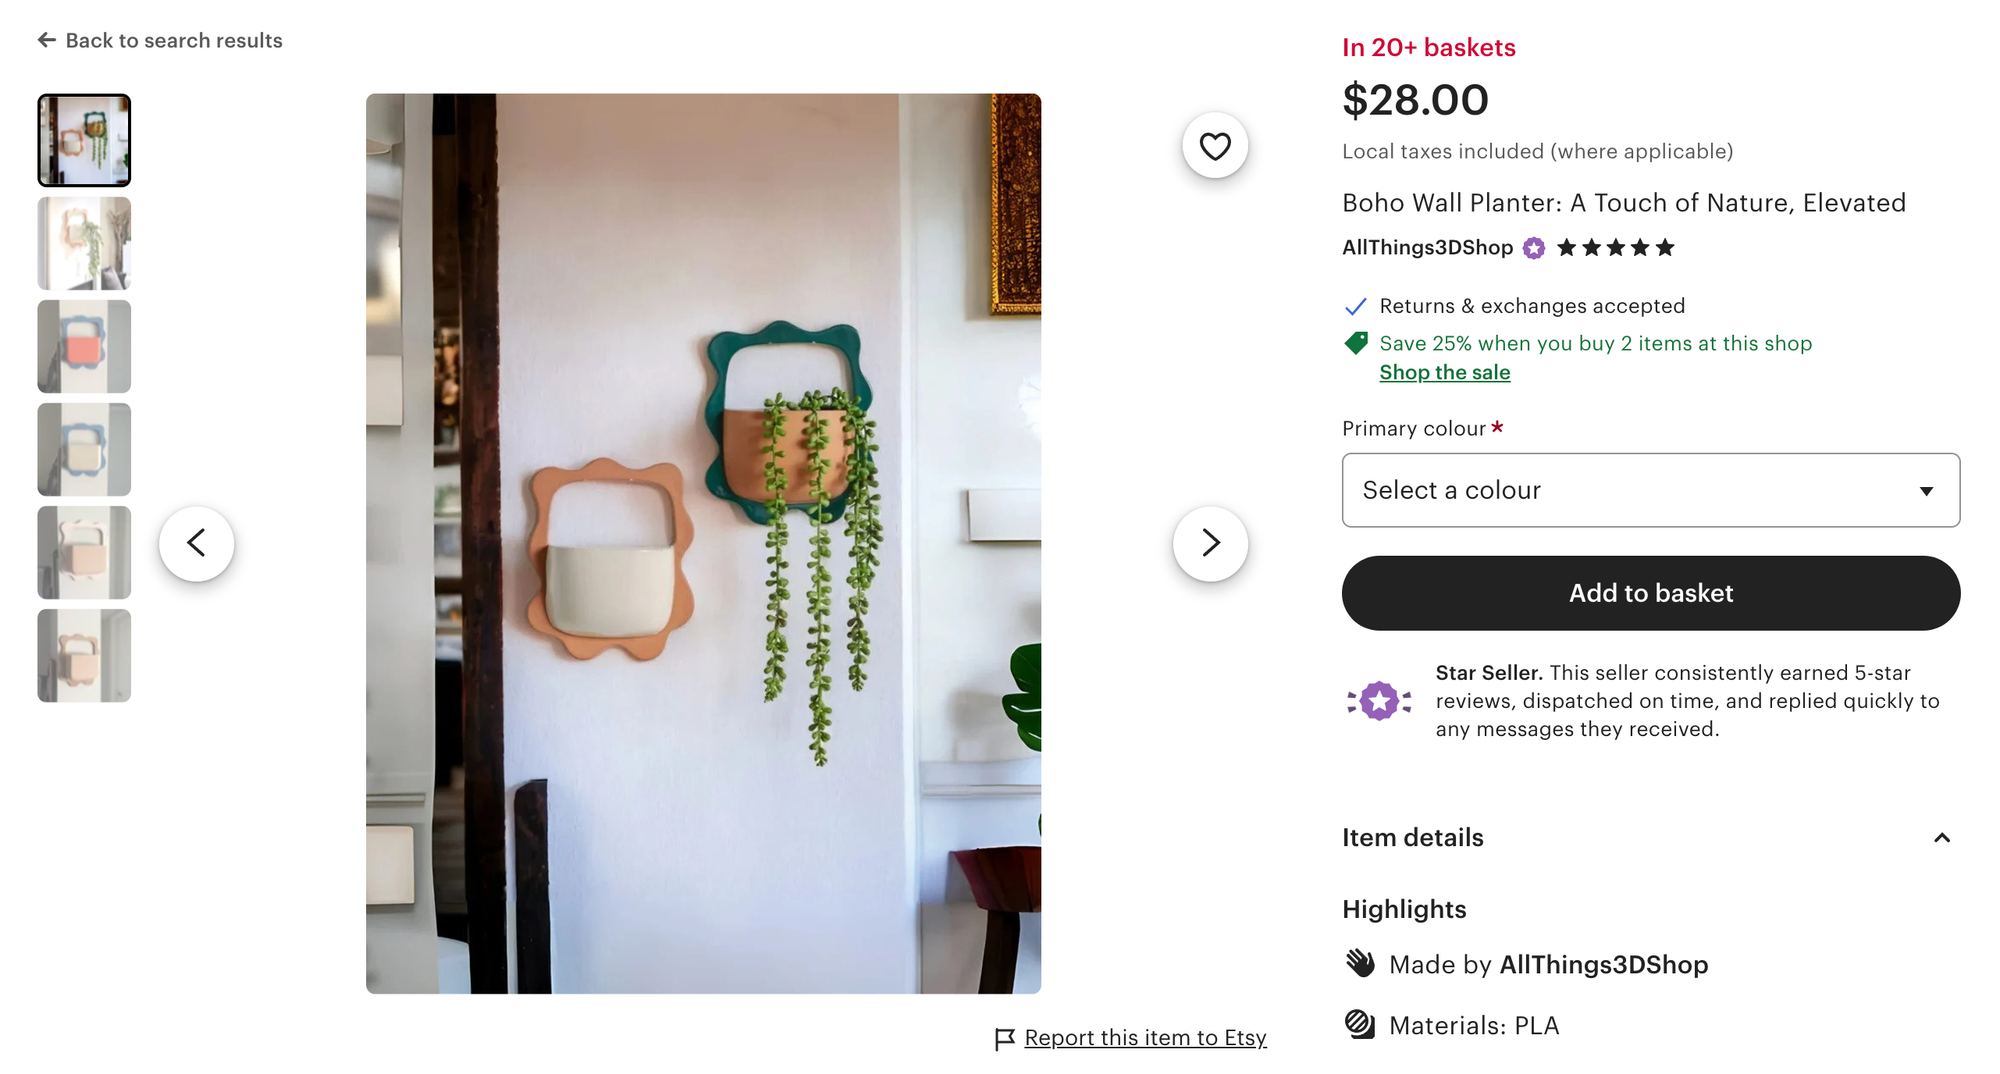Click the green sale tag icon
Image resolution: width=2000 pixels, height=1074 pixels.
[x=1356, y=342]
